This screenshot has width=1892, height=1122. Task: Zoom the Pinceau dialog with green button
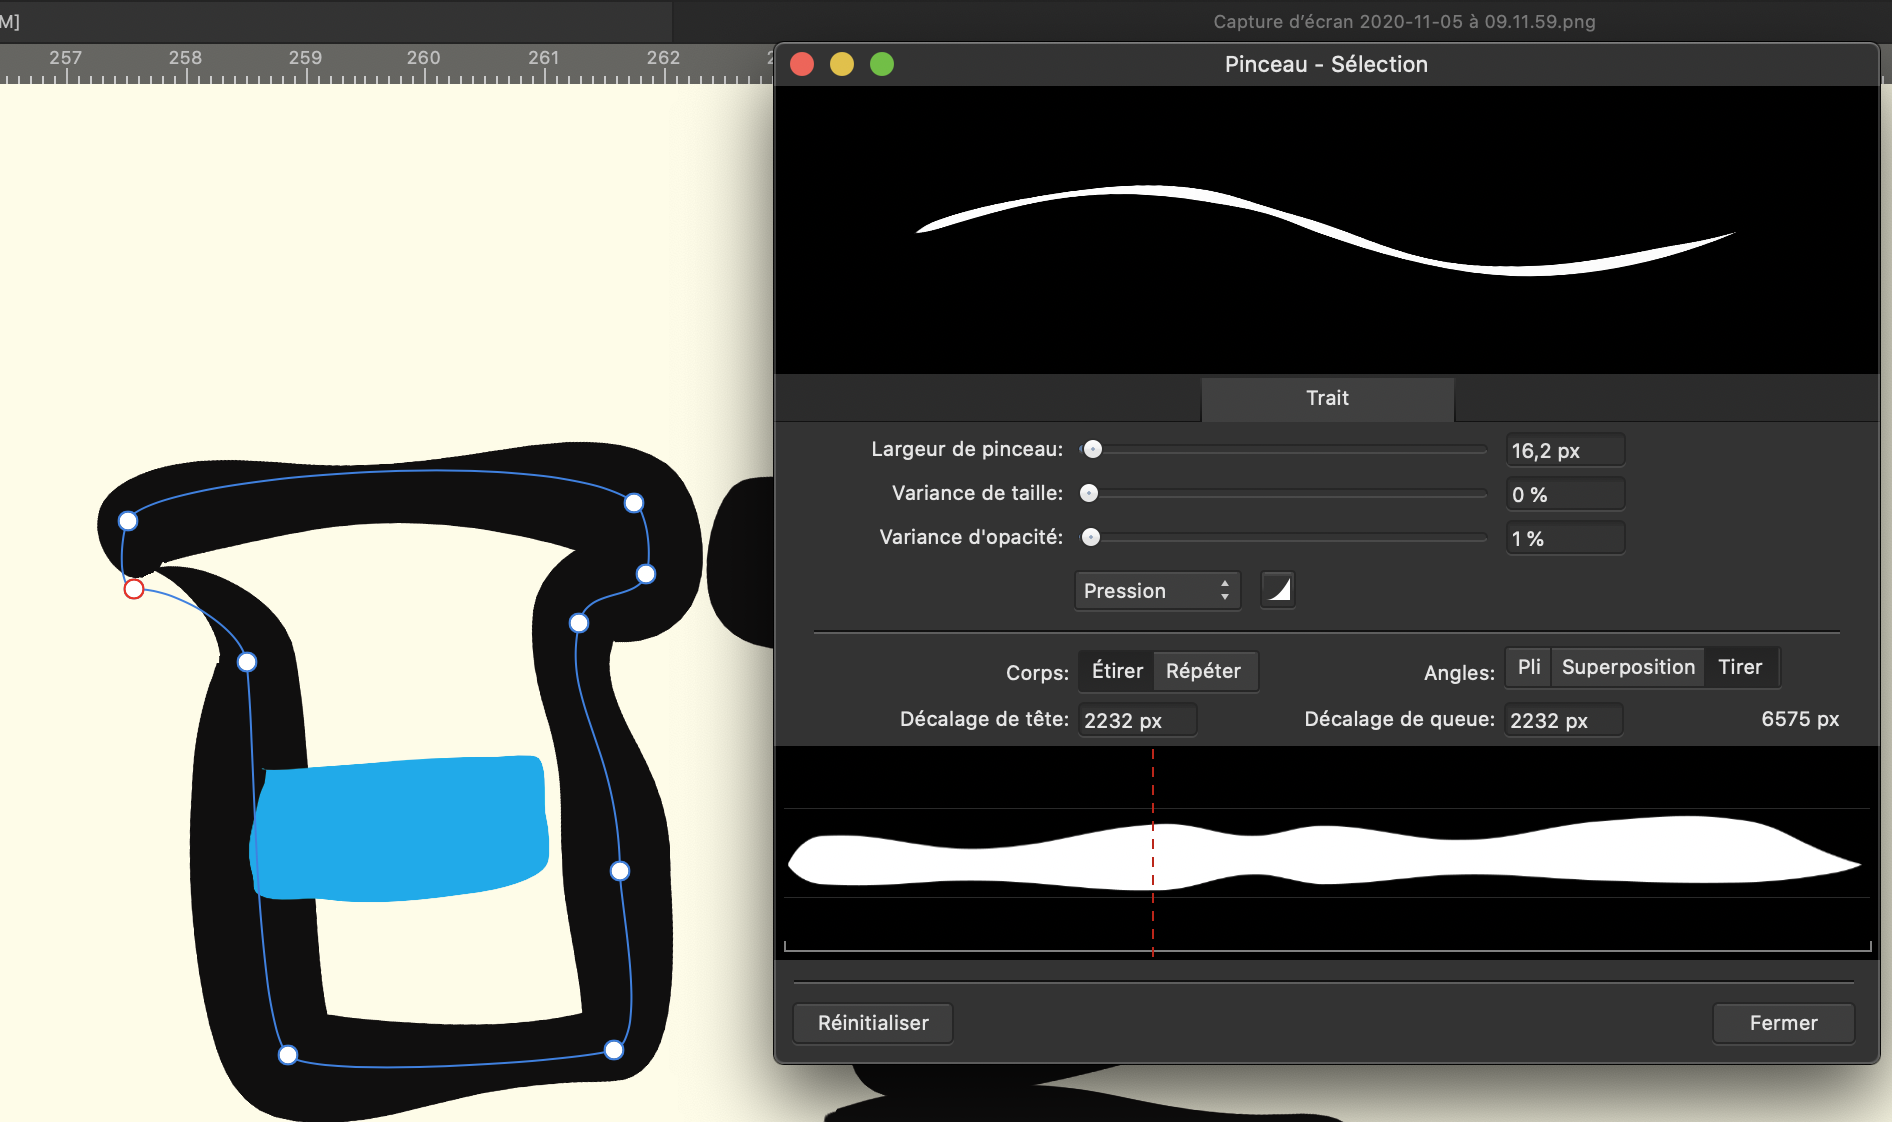(882, 64)
